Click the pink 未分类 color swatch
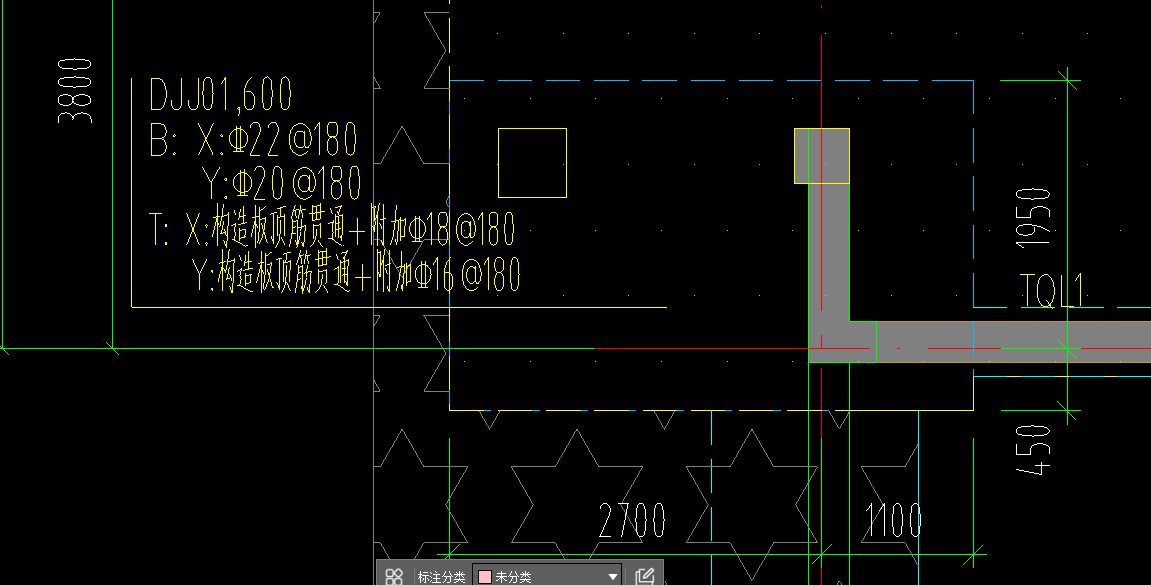This screenshot has width=1151, height=585. click(484, 577)
